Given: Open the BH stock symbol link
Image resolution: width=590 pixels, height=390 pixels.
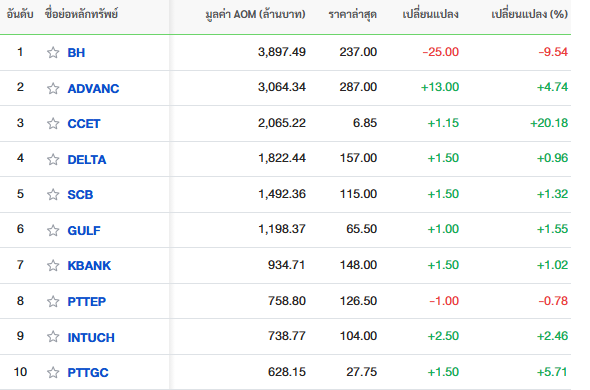Looking at the screenshot, I should tap(76, 53).
